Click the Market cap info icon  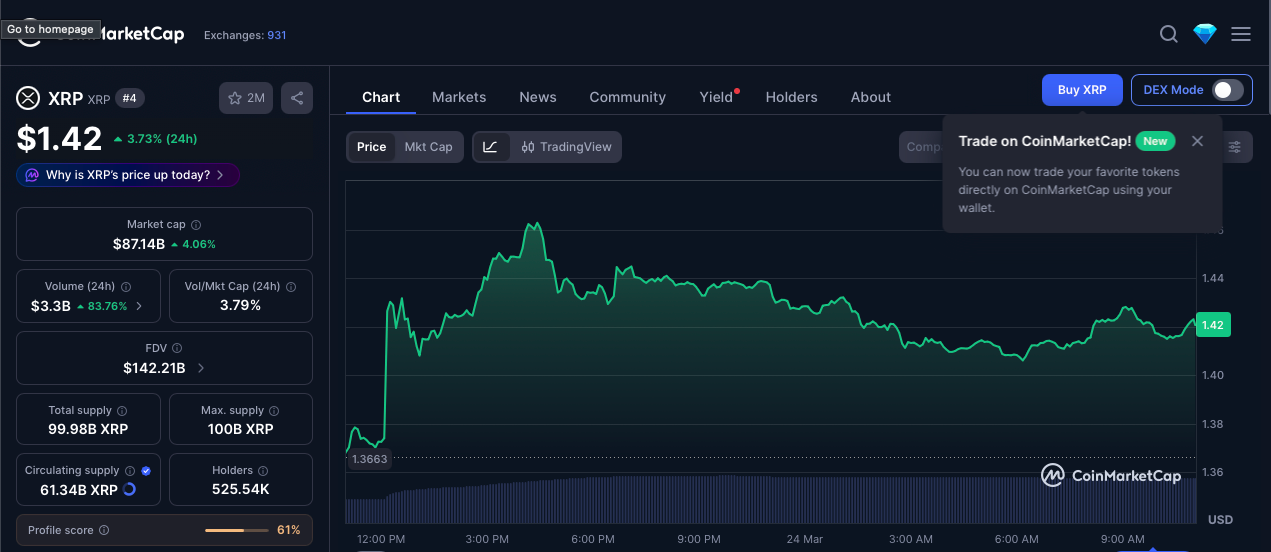(196, 225)
